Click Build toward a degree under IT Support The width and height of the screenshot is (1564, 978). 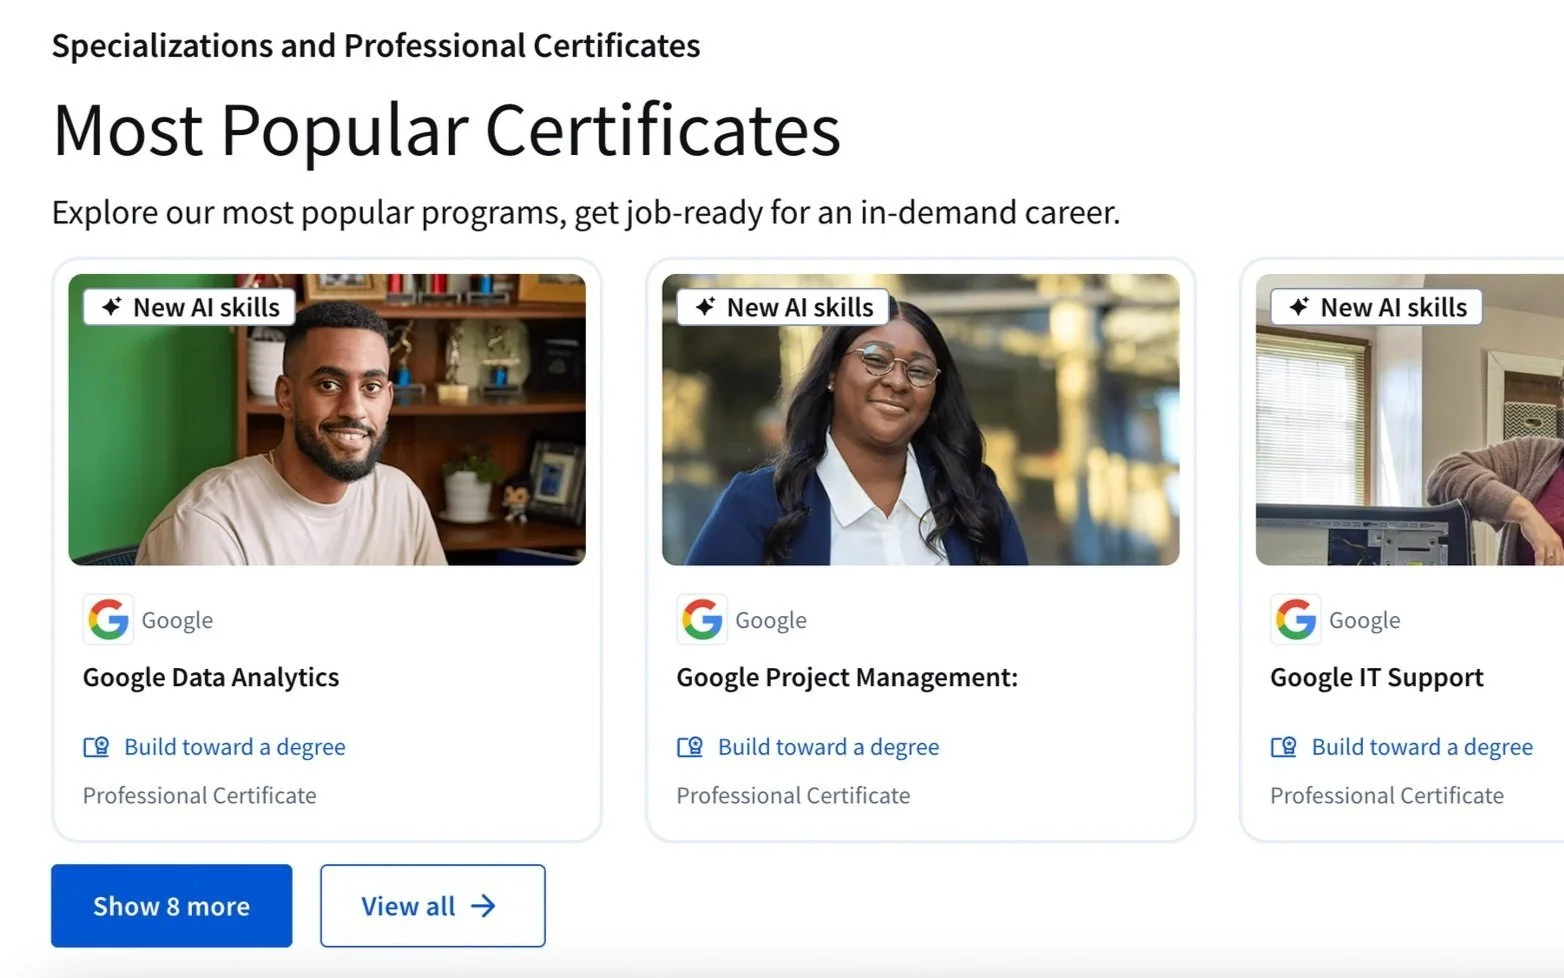pyautogui.click(x=1422, y=747)
